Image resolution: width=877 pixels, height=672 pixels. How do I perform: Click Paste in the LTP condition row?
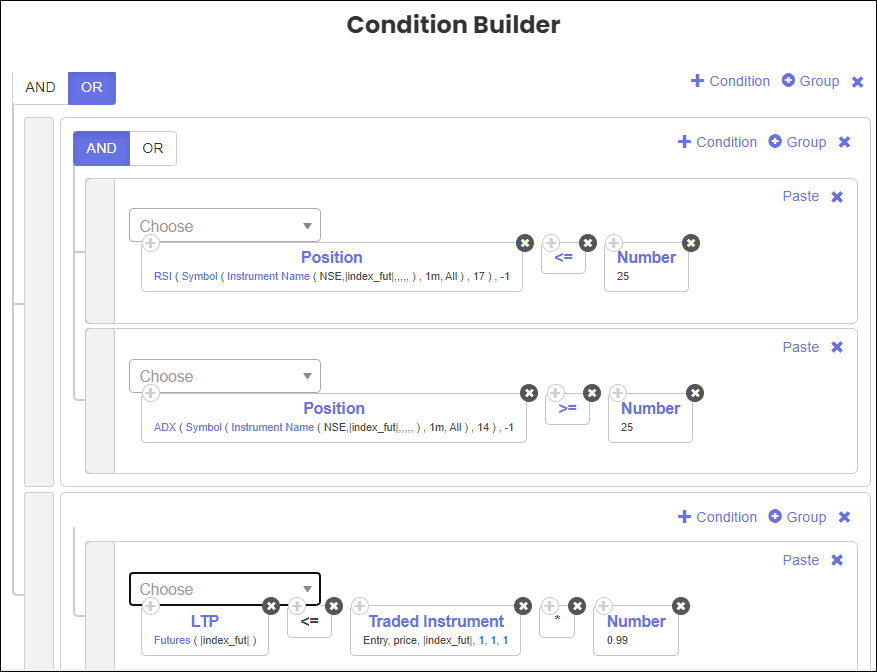(800, 561)
